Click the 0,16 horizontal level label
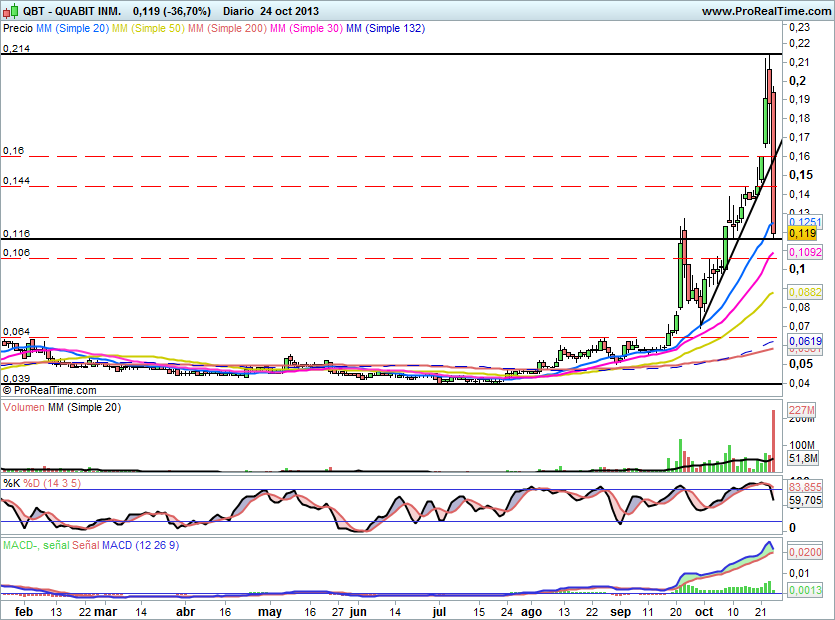The width and height of the screenshot is (835, 620). 12,150
